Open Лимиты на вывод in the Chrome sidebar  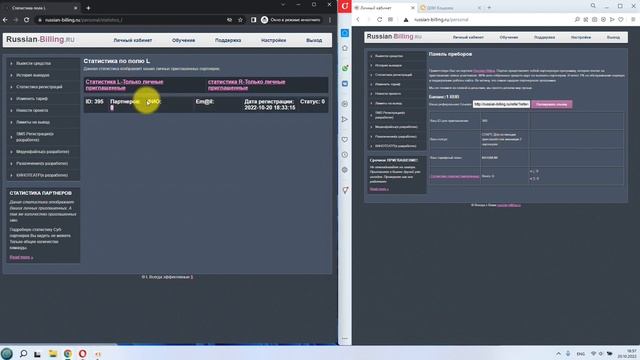[x=33, y=122]
